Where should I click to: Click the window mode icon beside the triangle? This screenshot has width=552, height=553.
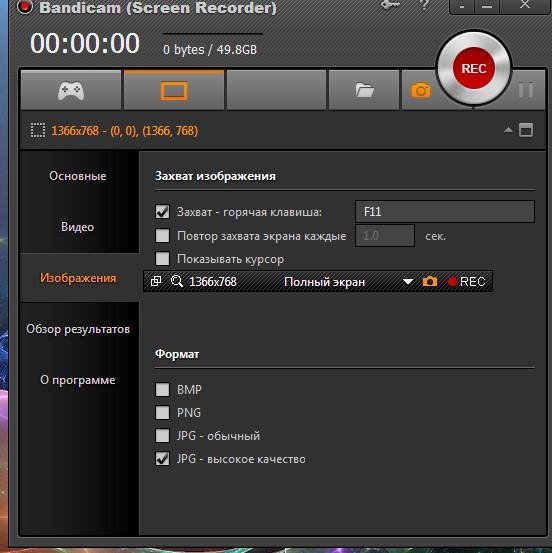click(526, 130)
